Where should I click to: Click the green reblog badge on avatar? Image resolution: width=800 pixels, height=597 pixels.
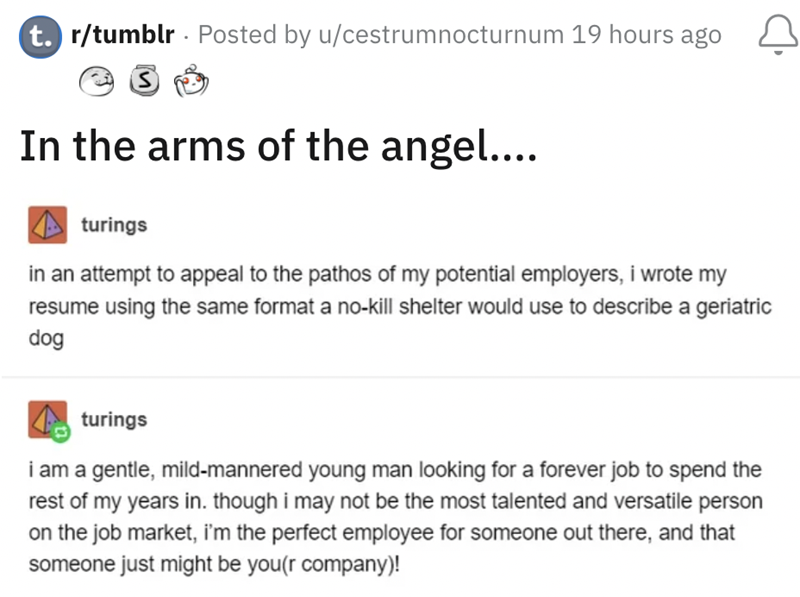coord(59,432)
